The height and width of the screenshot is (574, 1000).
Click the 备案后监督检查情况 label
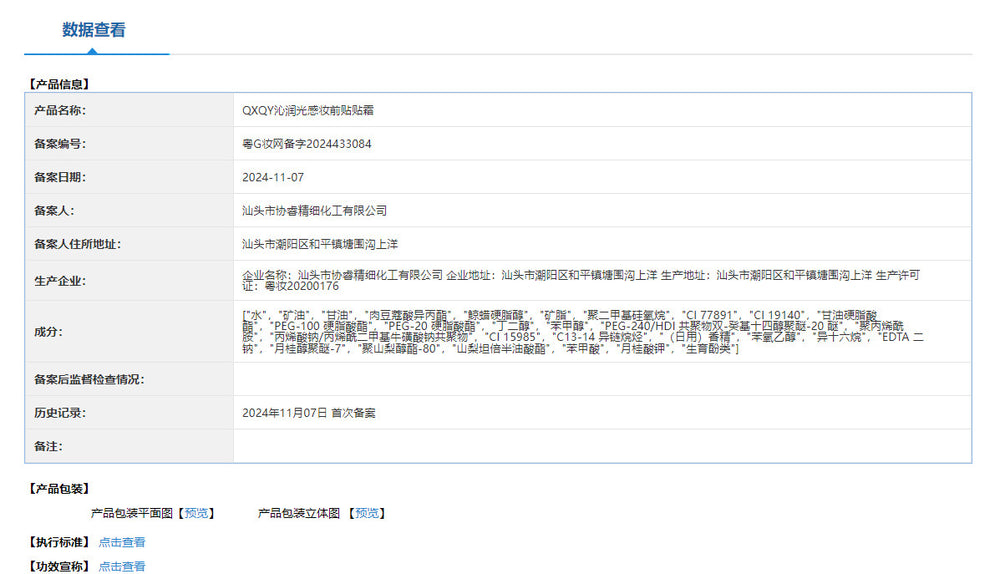click(x=89, y=379)
